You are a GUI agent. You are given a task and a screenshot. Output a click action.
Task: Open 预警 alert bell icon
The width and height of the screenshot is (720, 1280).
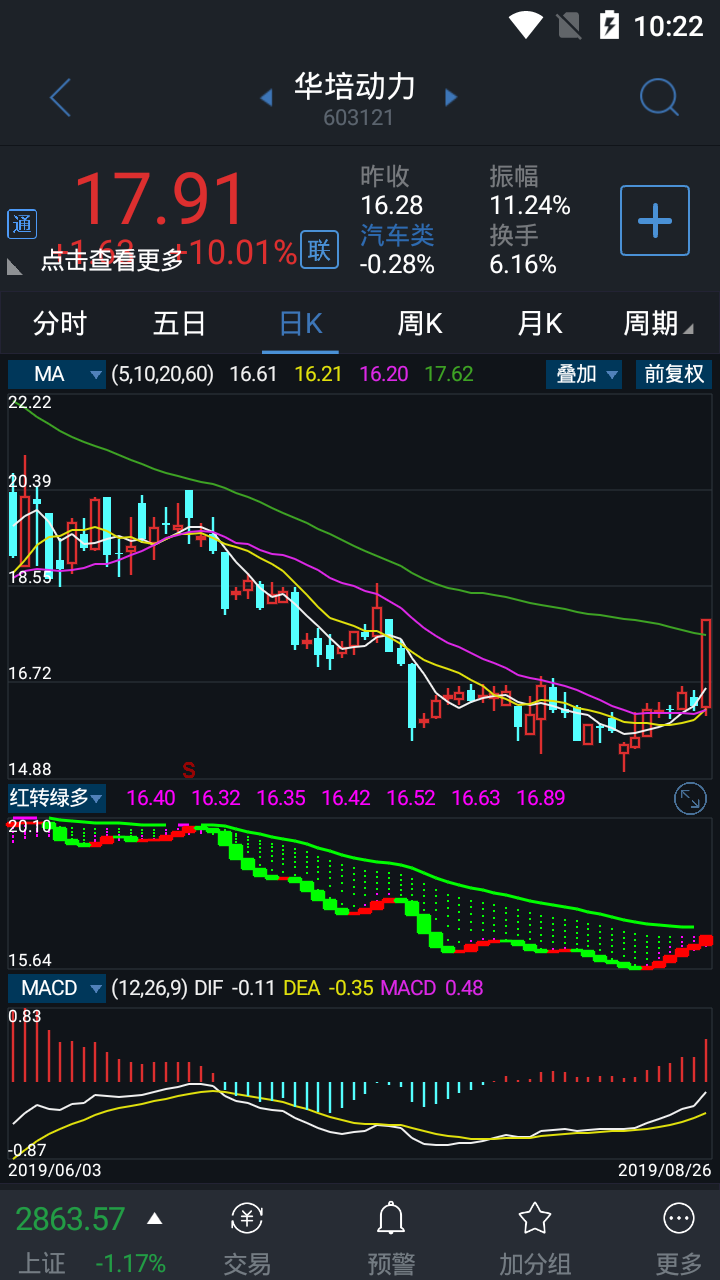[391, 1218]
